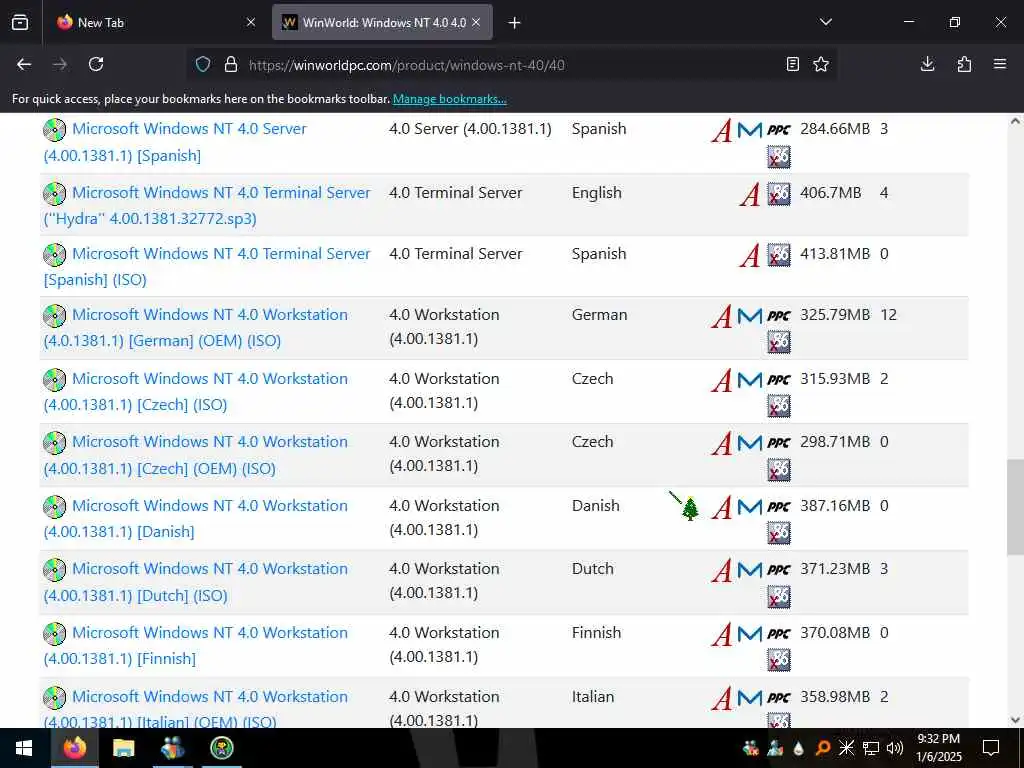Click the Firefox taskbar icon
The height and width of the screenshot is (768, 1024).
(x=74, y=748)
